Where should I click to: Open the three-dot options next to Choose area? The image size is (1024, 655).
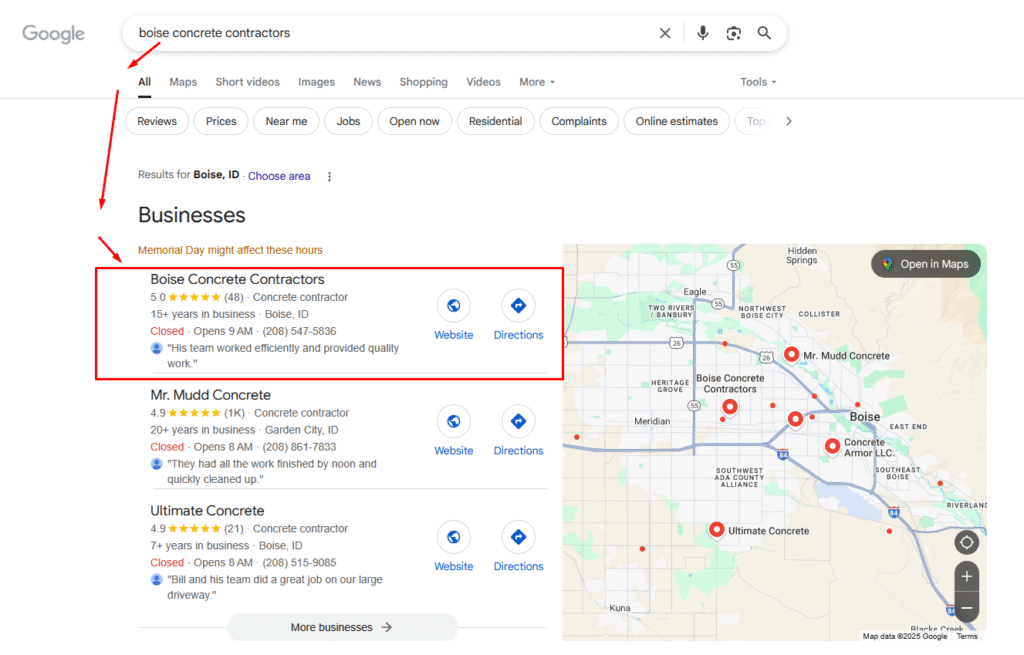(329, 176)
